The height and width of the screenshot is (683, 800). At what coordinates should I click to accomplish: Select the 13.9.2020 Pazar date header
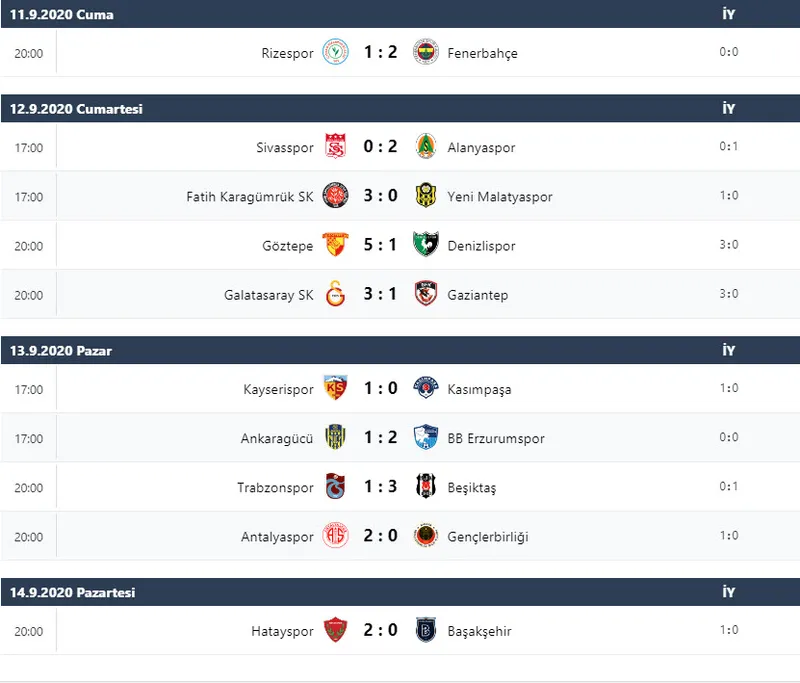61,351
